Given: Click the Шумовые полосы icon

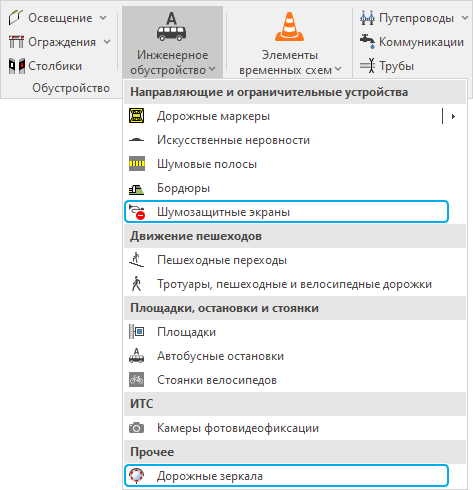Looking at the screenshot, I should (x=137, y=164).
